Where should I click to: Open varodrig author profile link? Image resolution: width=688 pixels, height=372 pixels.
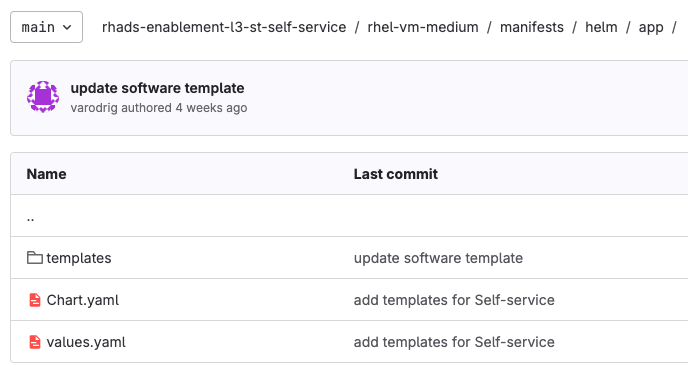pyautogui.click(x=95, y=108)
